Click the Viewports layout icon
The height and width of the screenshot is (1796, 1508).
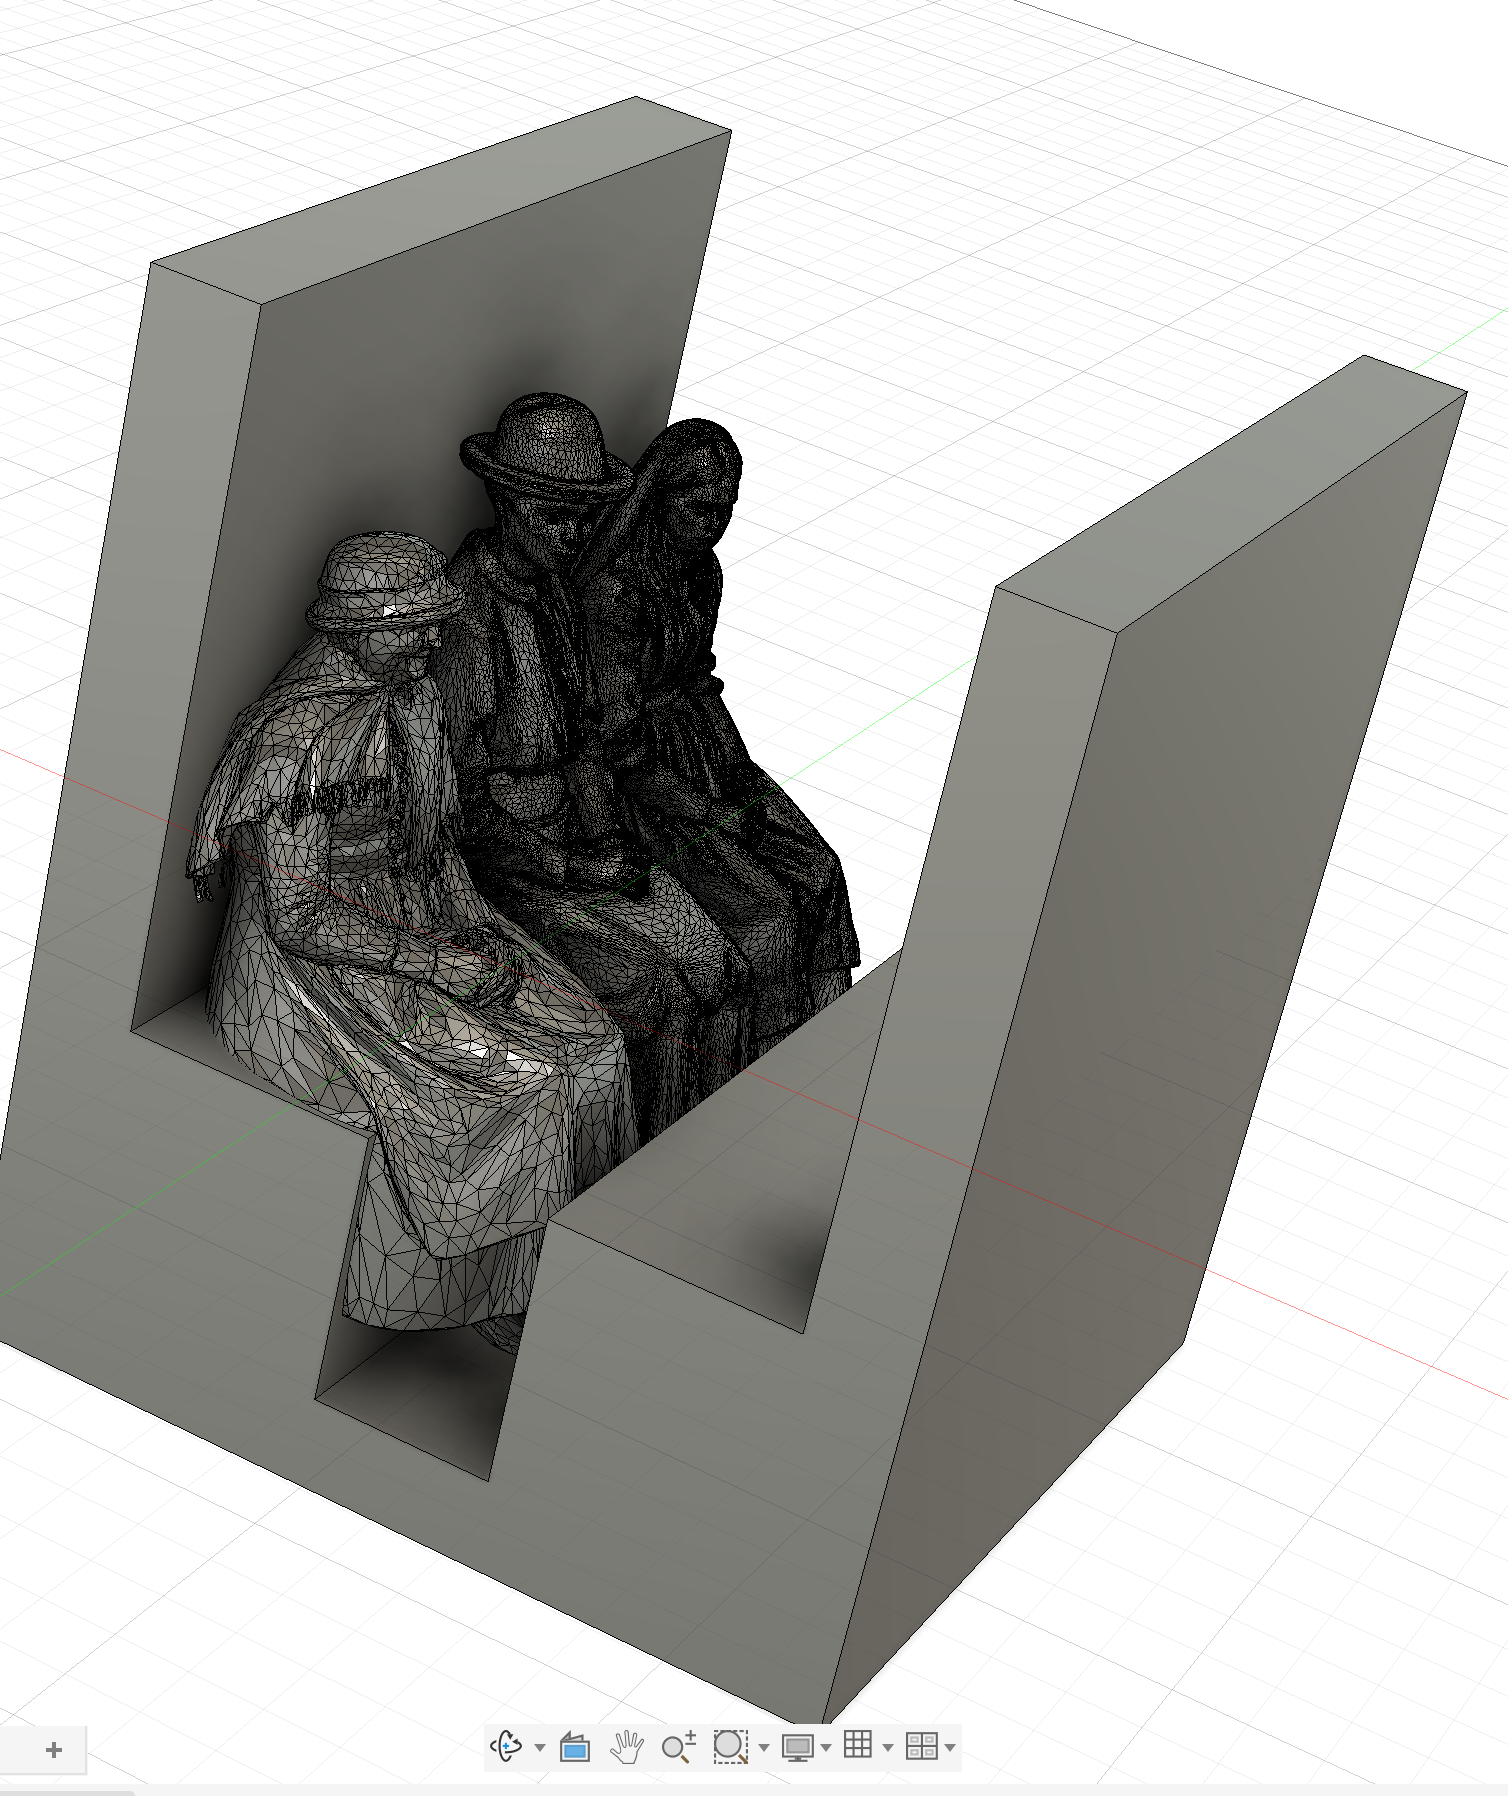click(921, 1746)
